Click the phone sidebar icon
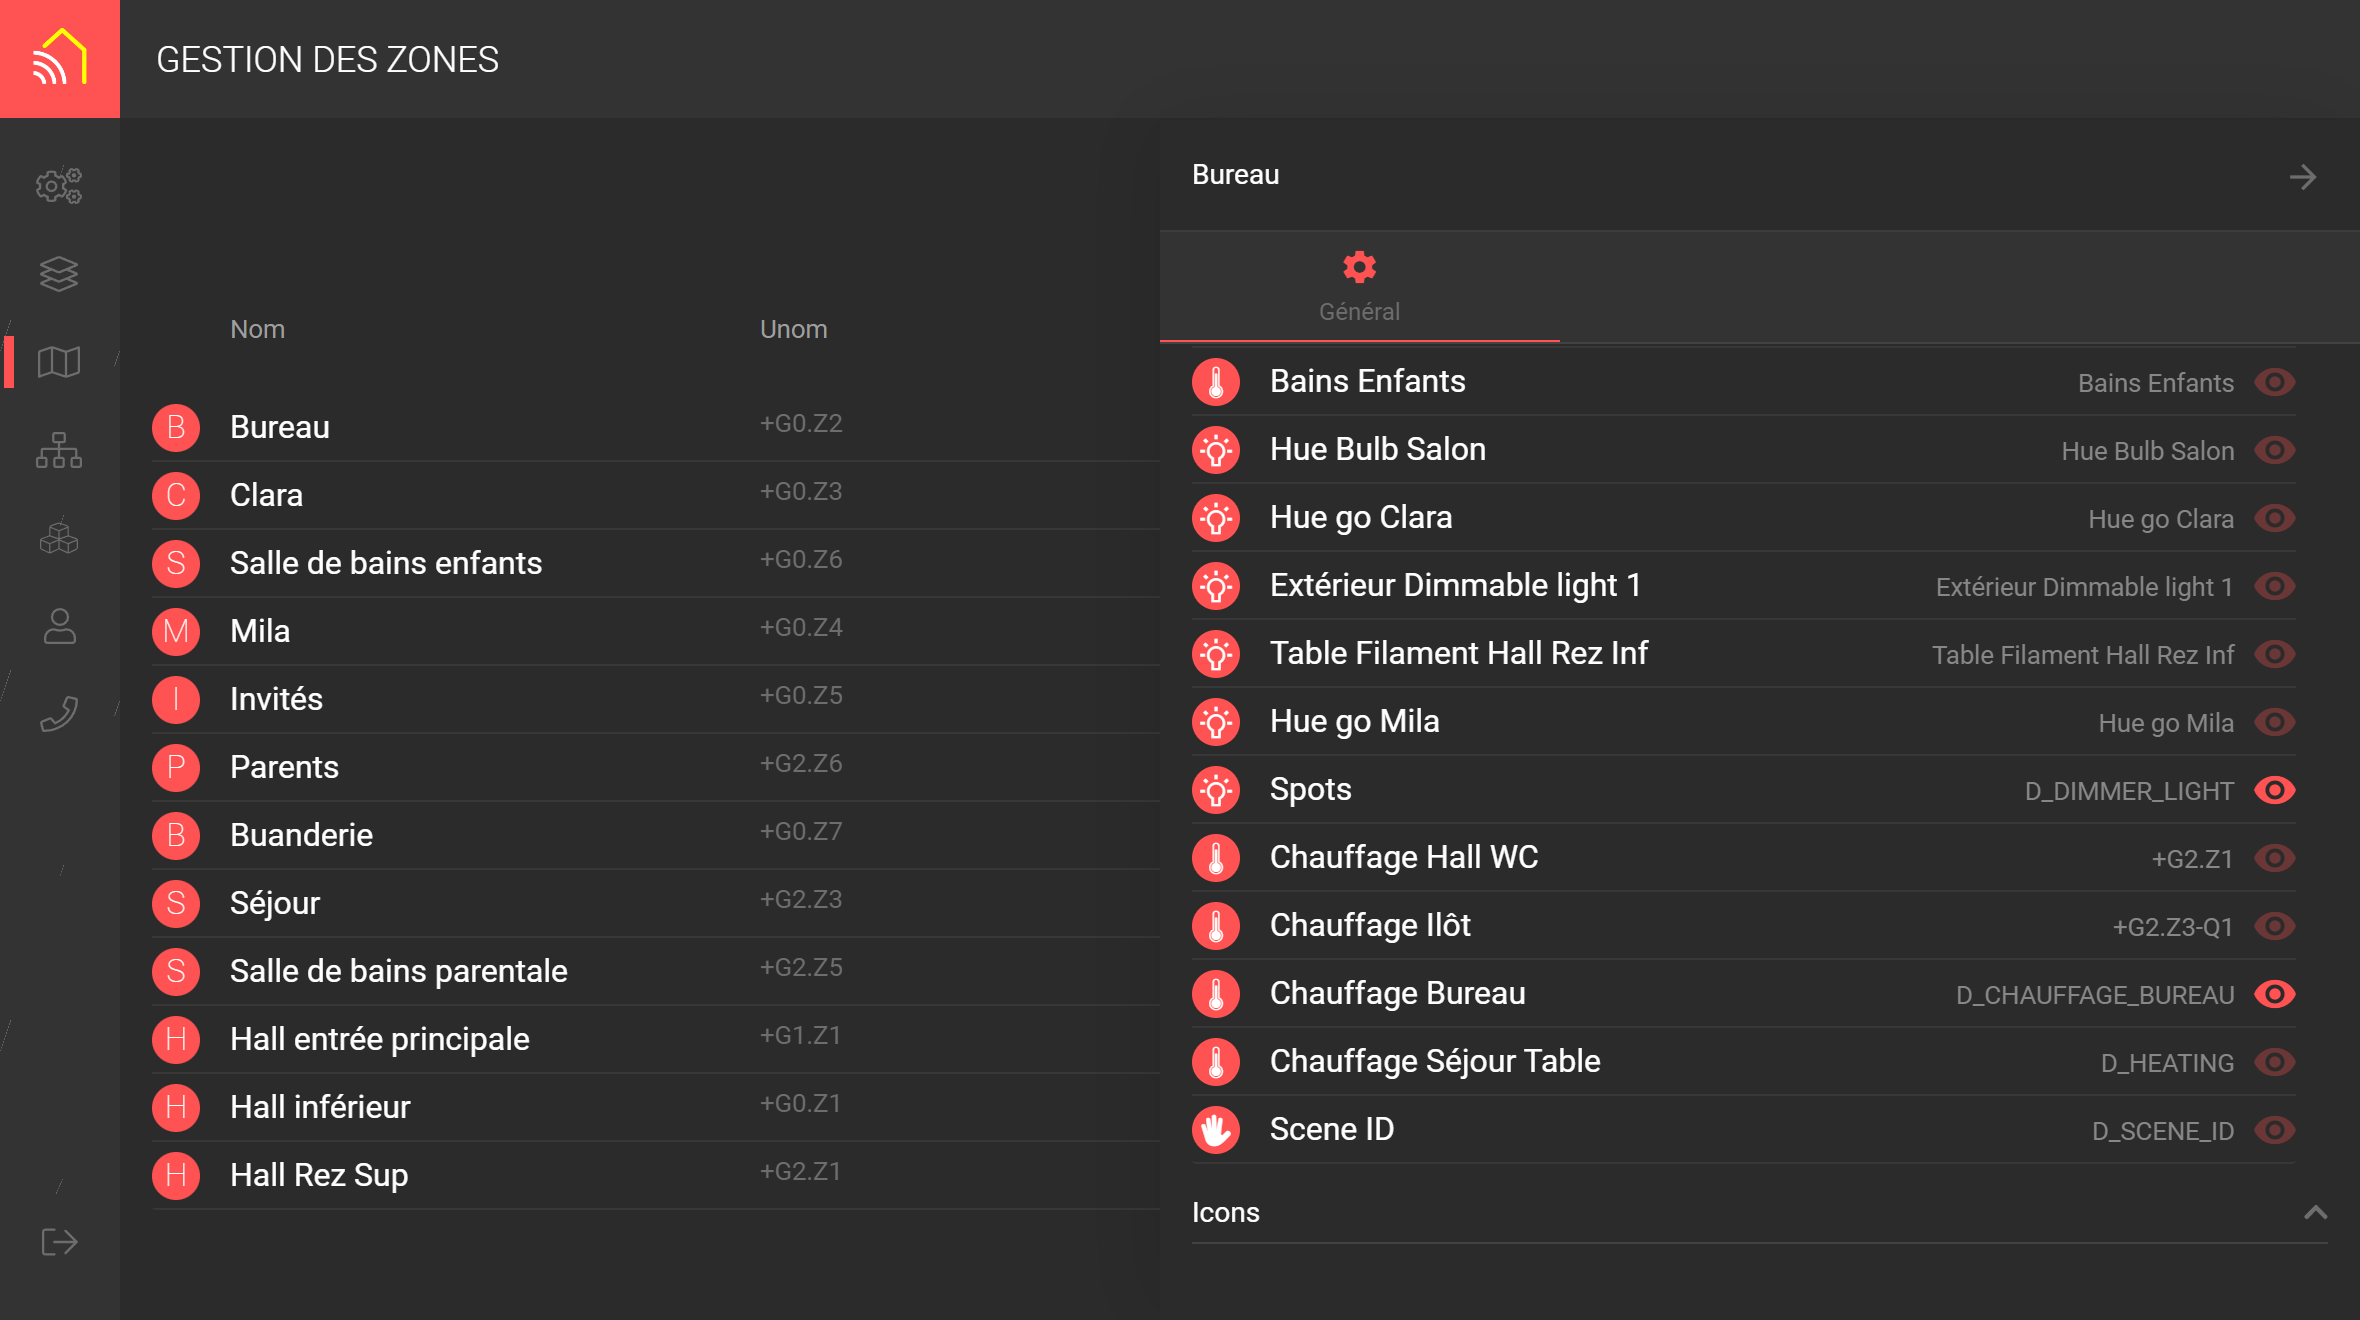2360x1320 pixels. pos(59,714)
